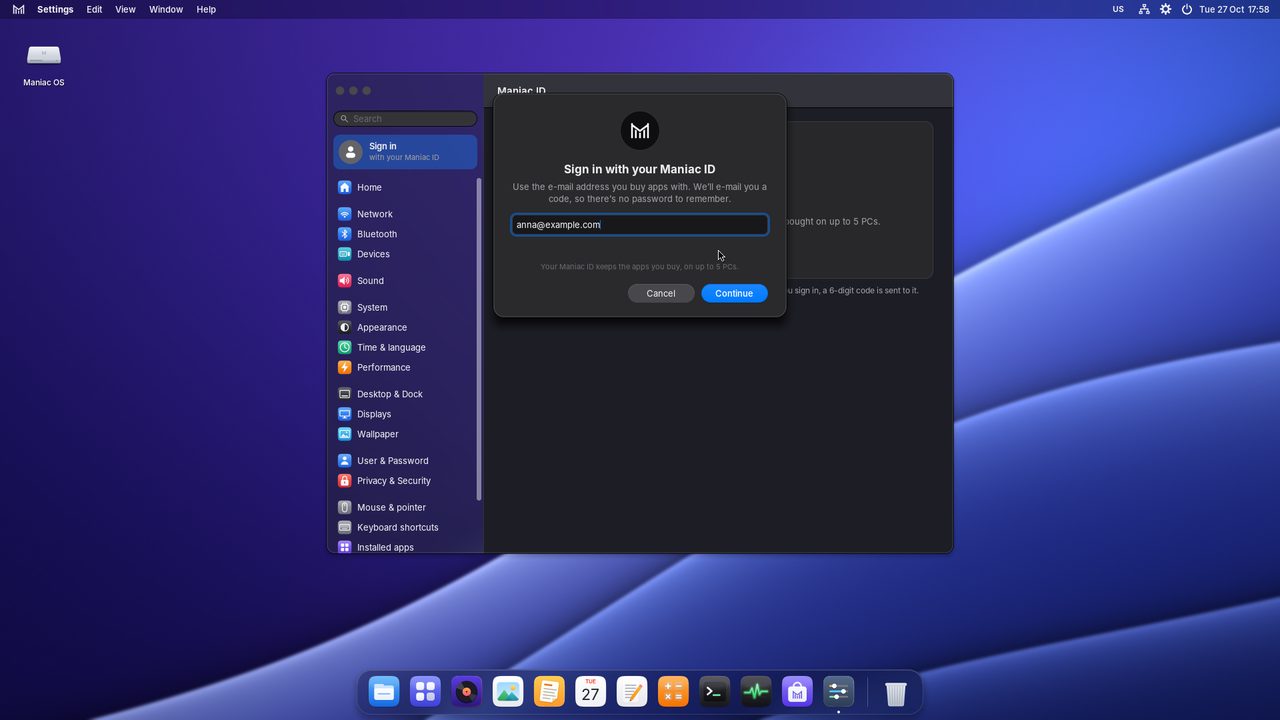Open the network status icon in menu bar
Image resolution: width=1280 pixels, height=720 pixels.
tap(1144, 9)
